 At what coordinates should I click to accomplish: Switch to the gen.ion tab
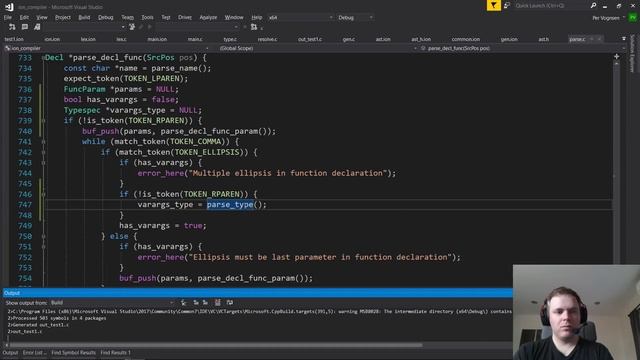click(x=509, y=39)
